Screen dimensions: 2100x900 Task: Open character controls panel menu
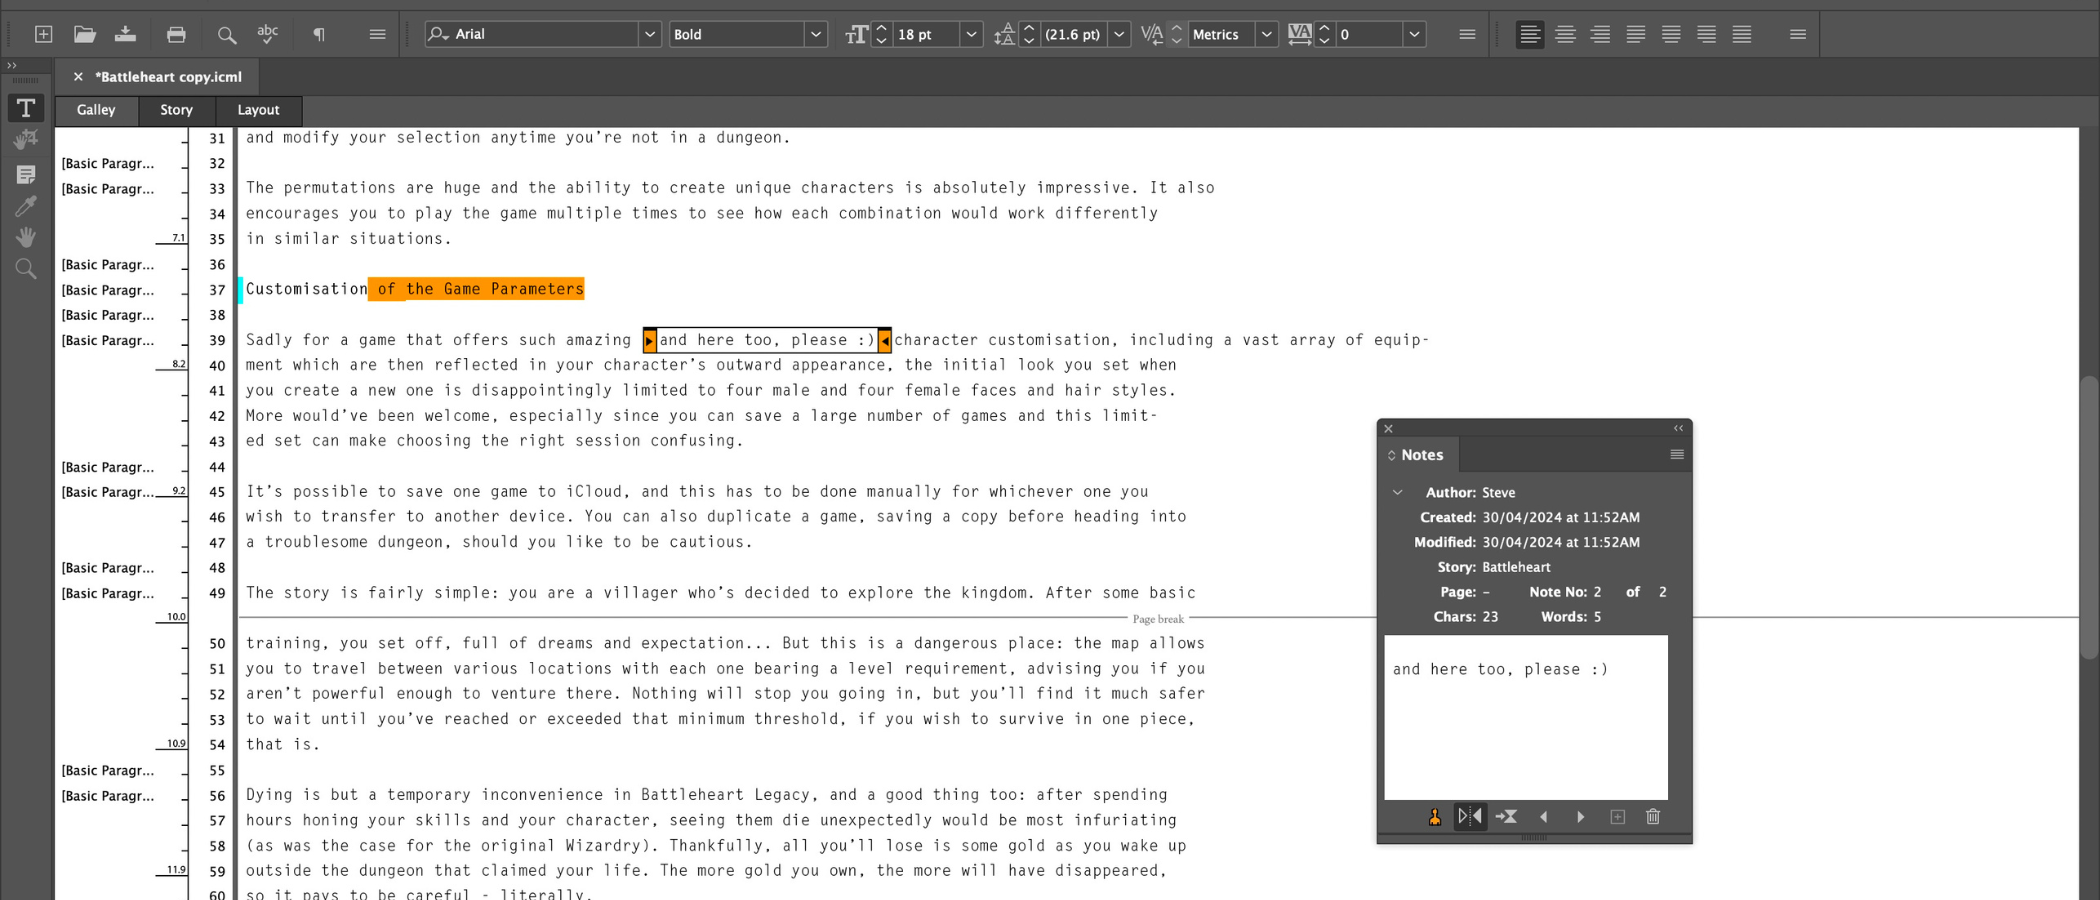pos(1467,34)
